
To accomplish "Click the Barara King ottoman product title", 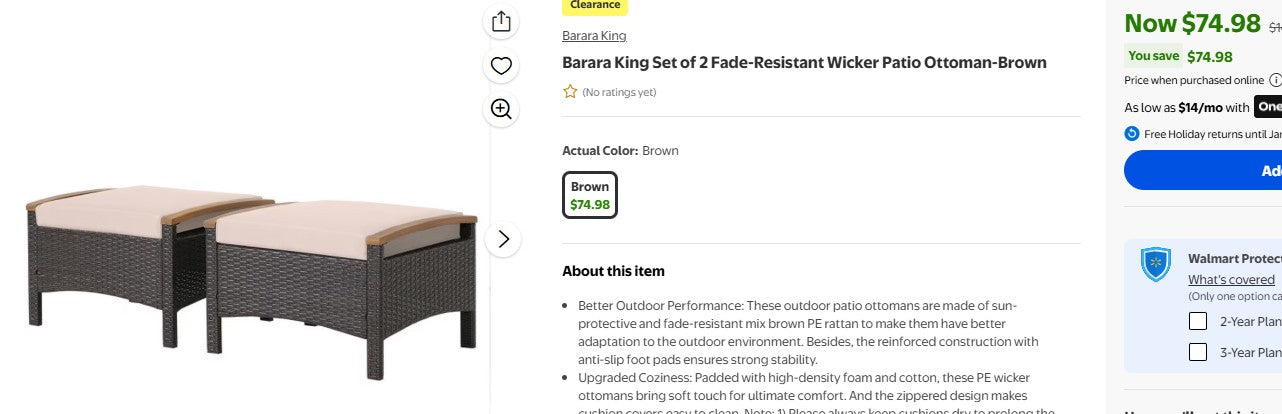I will 804,63.
